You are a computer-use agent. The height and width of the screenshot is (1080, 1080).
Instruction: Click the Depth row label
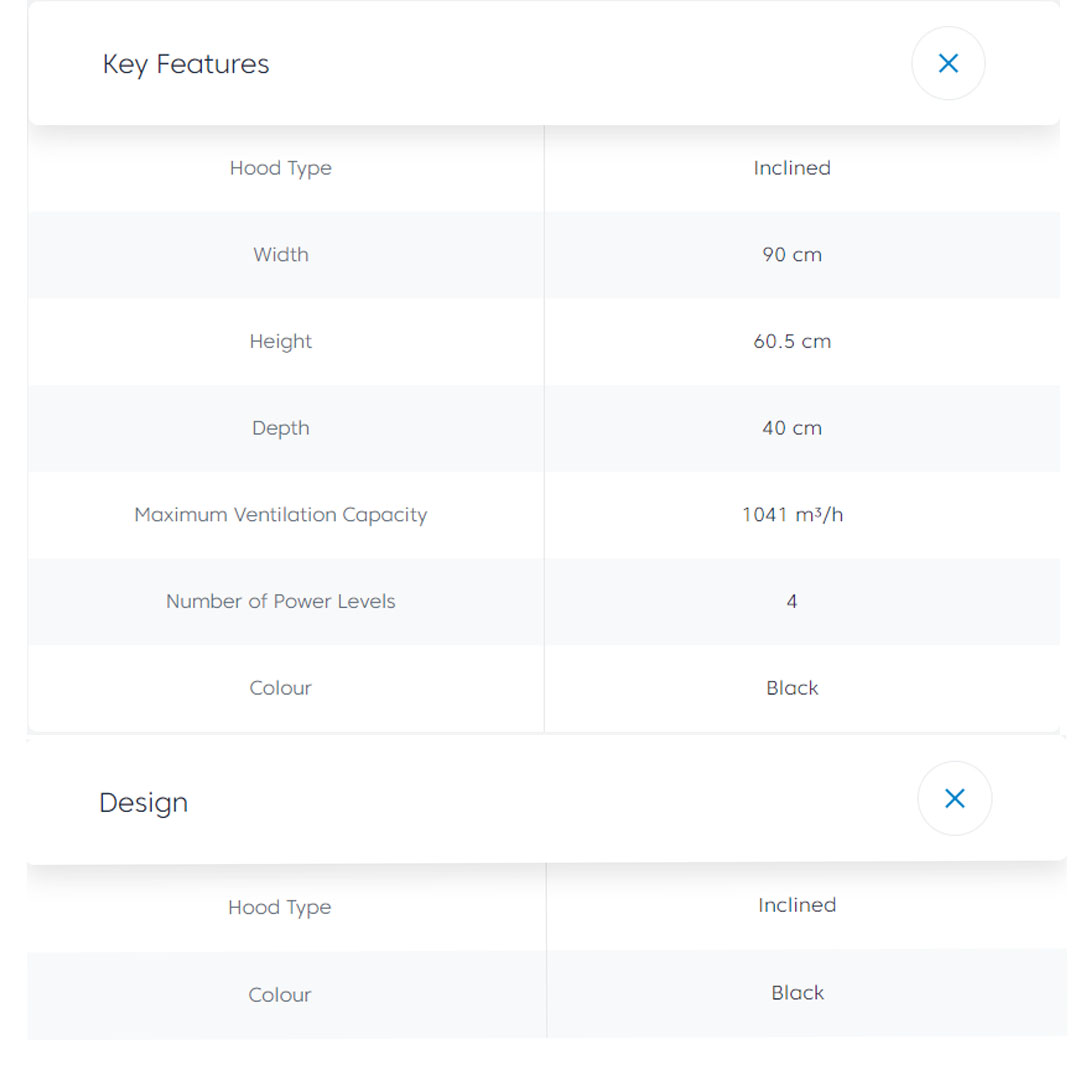[x=280, y=428]
